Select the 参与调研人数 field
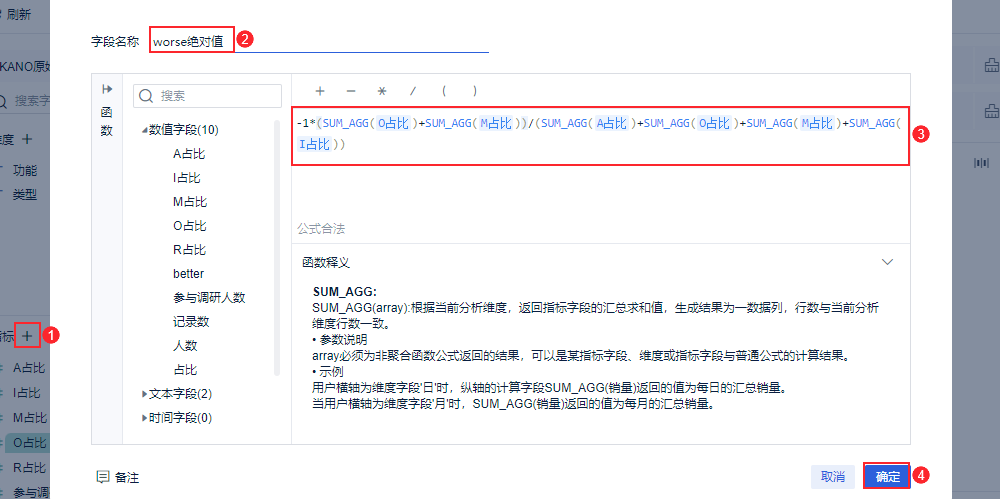The width and height of the screenshot is (1000, 499). (x=209, y=297)
